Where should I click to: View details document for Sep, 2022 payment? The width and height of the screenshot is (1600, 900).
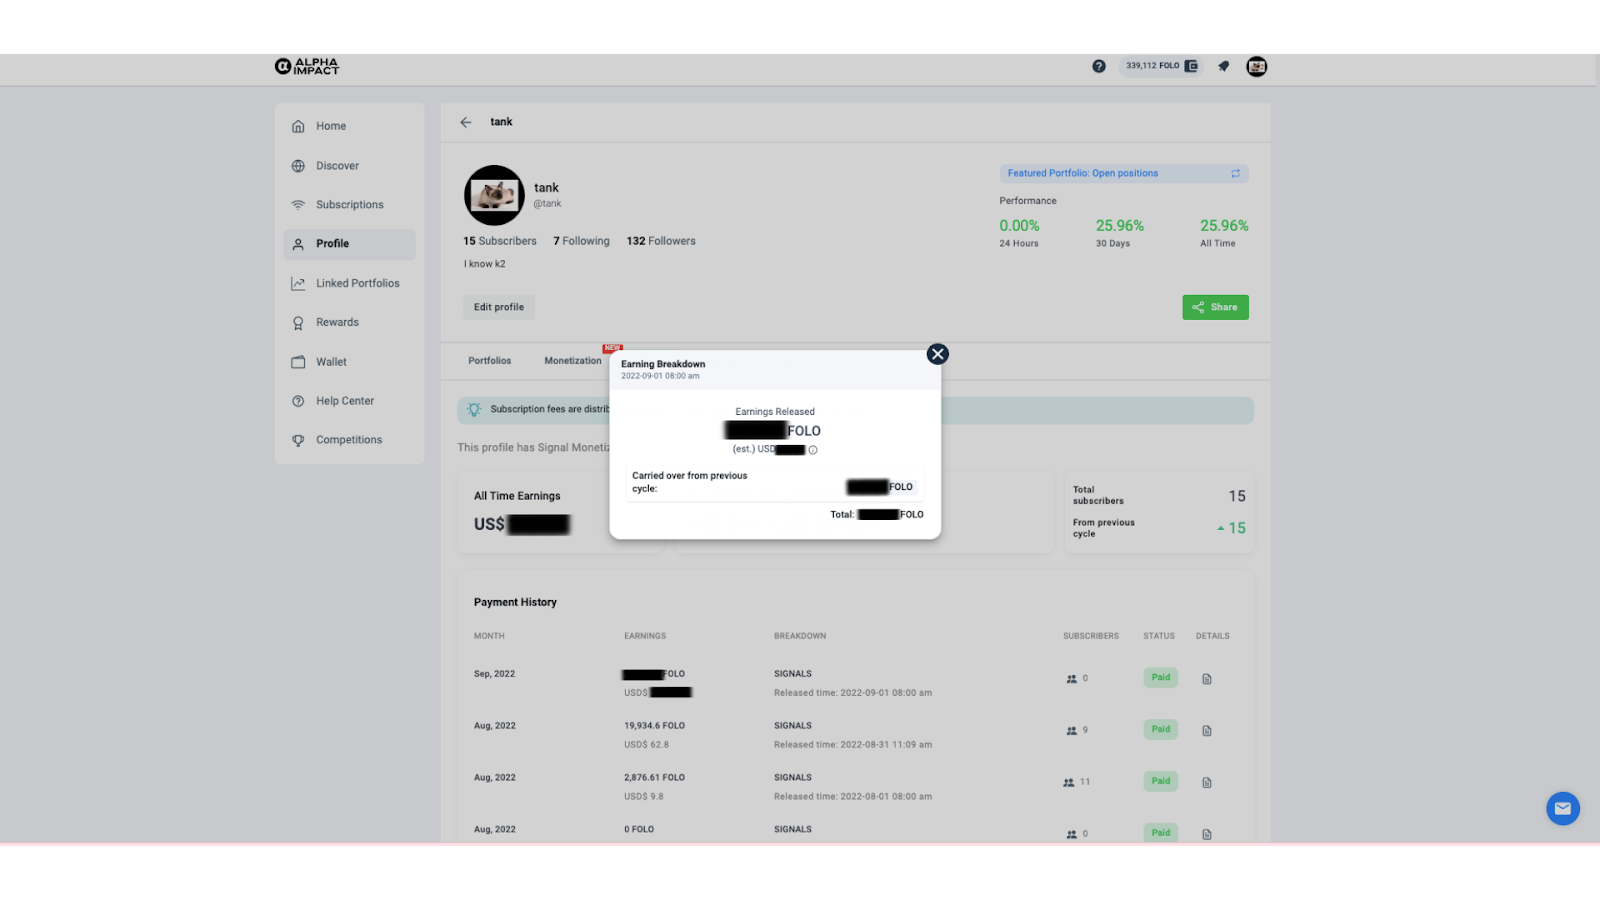(x=1207, y=679)
